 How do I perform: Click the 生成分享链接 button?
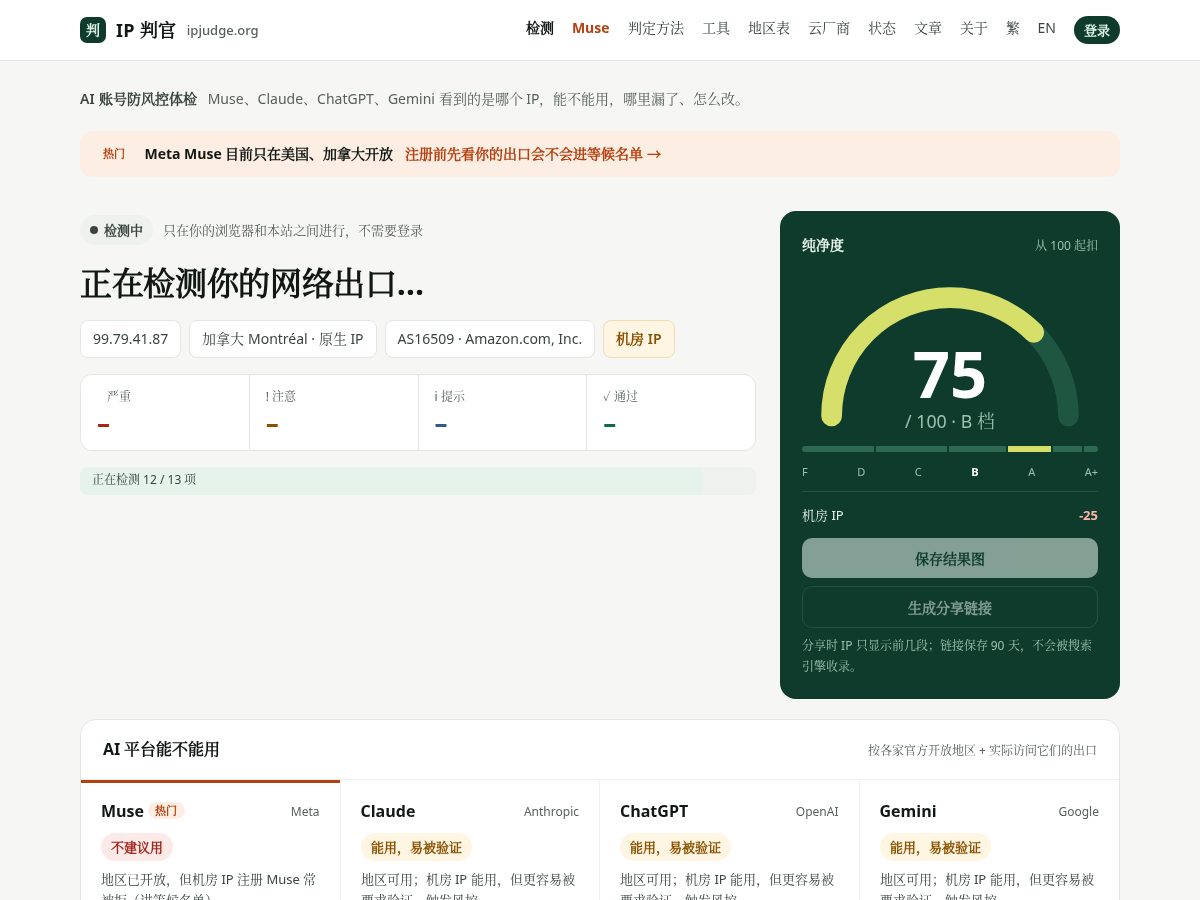tap(950, 607)
